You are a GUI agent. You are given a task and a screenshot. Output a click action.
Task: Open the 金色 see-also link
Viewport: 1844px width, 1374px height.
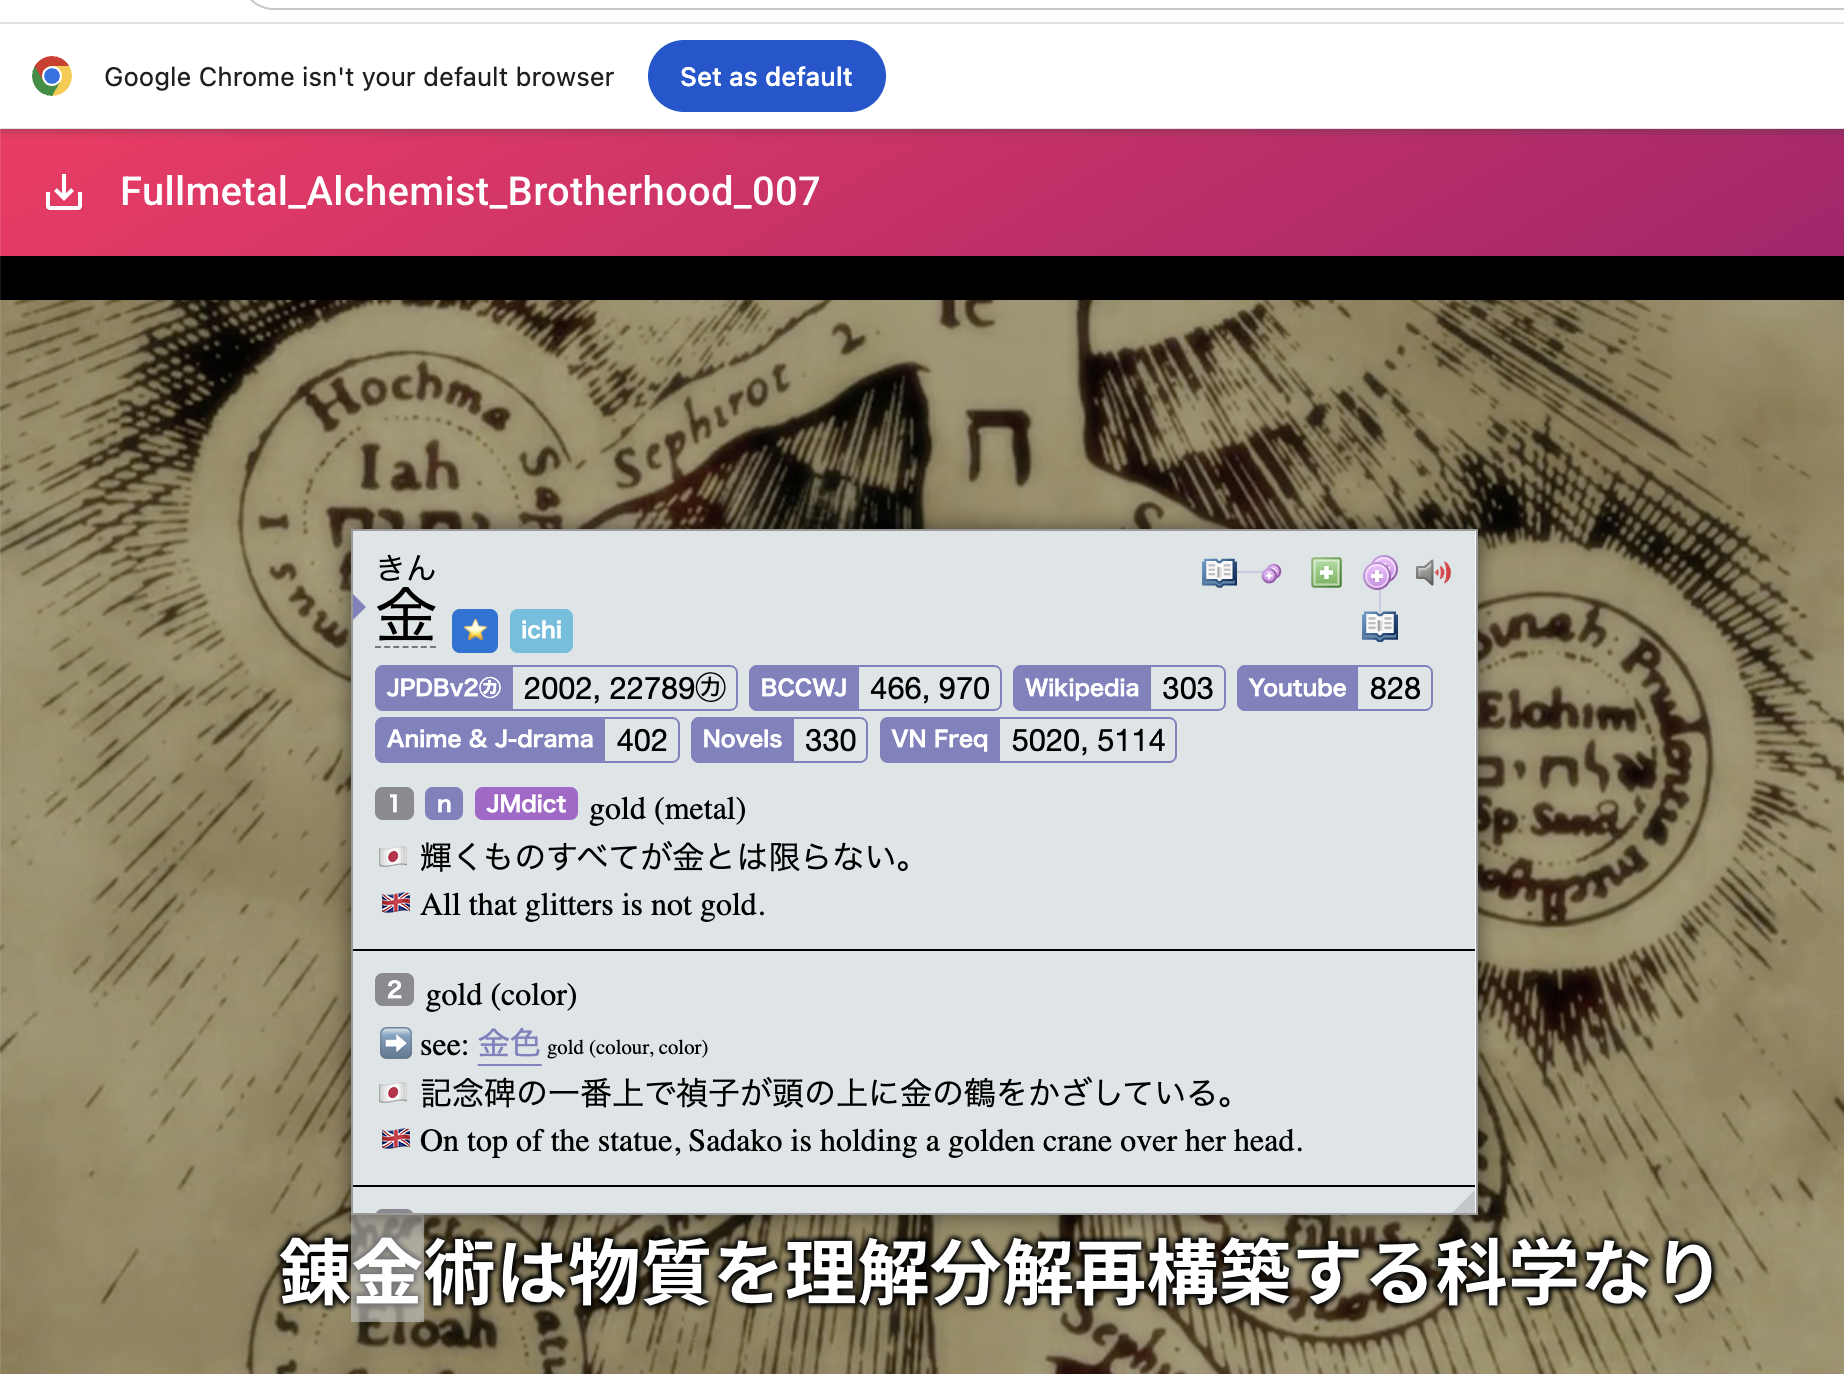coord(509,1044)
